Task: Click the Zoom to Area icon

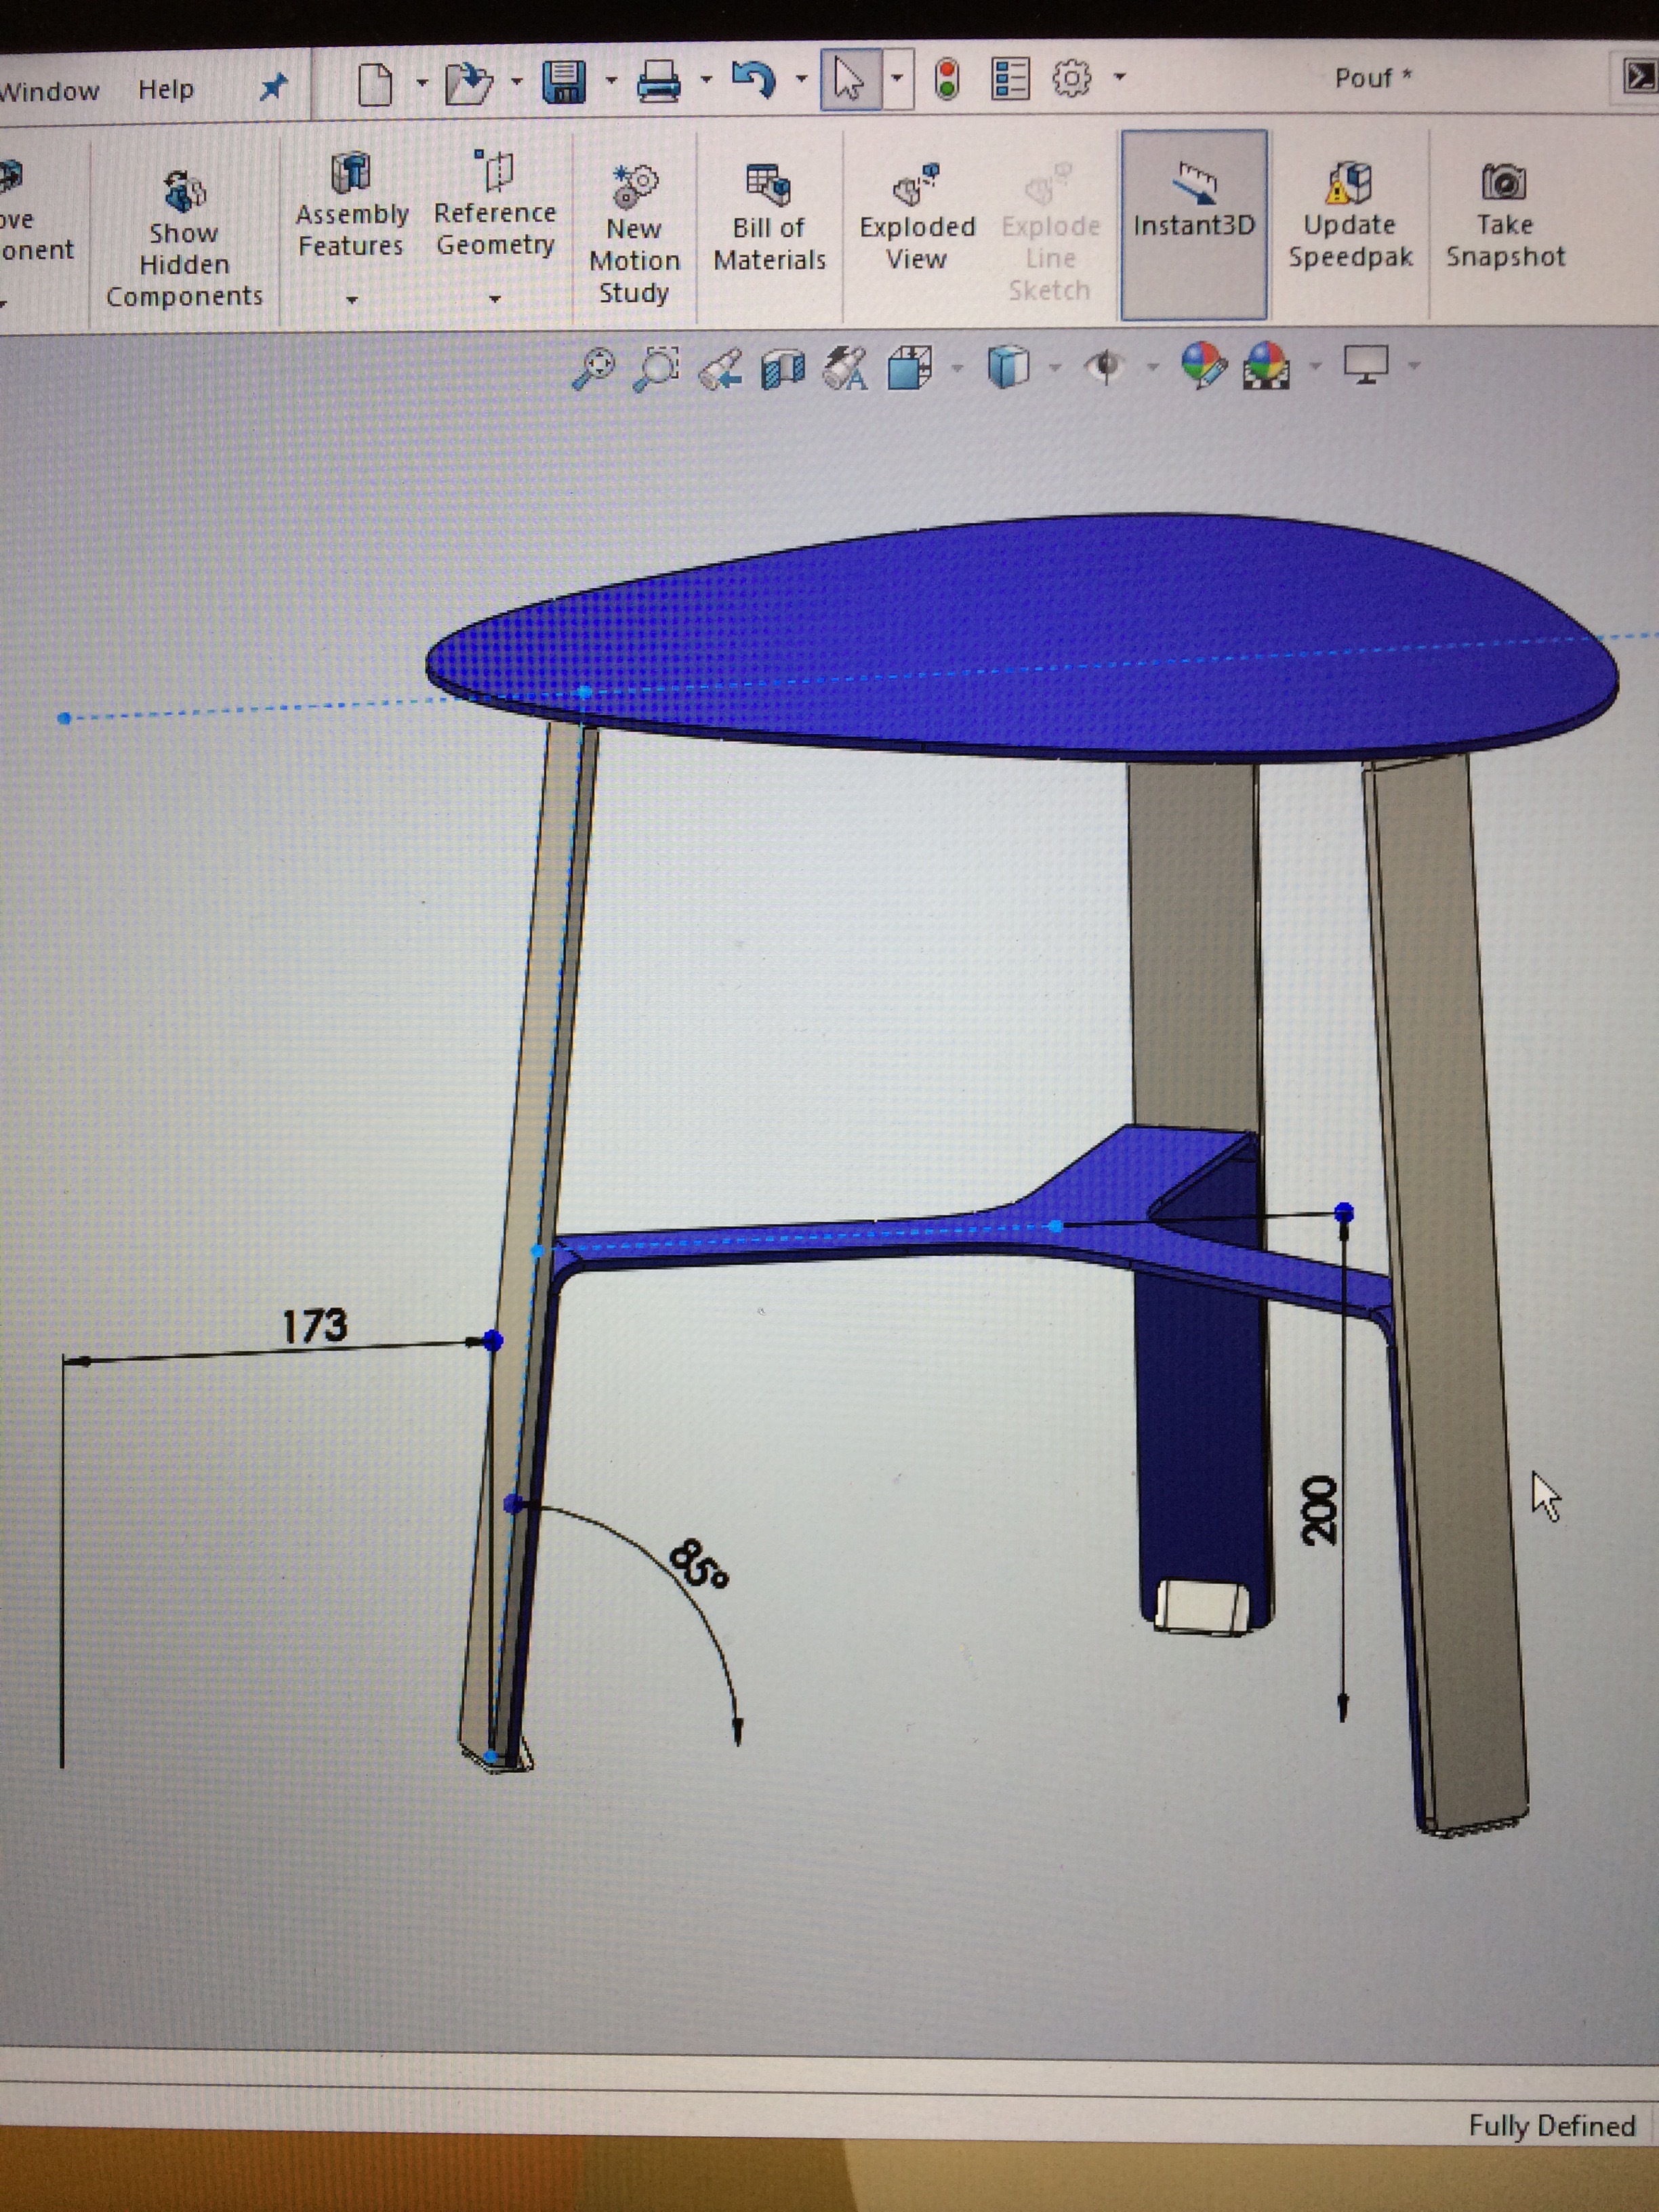Action: 657,368
